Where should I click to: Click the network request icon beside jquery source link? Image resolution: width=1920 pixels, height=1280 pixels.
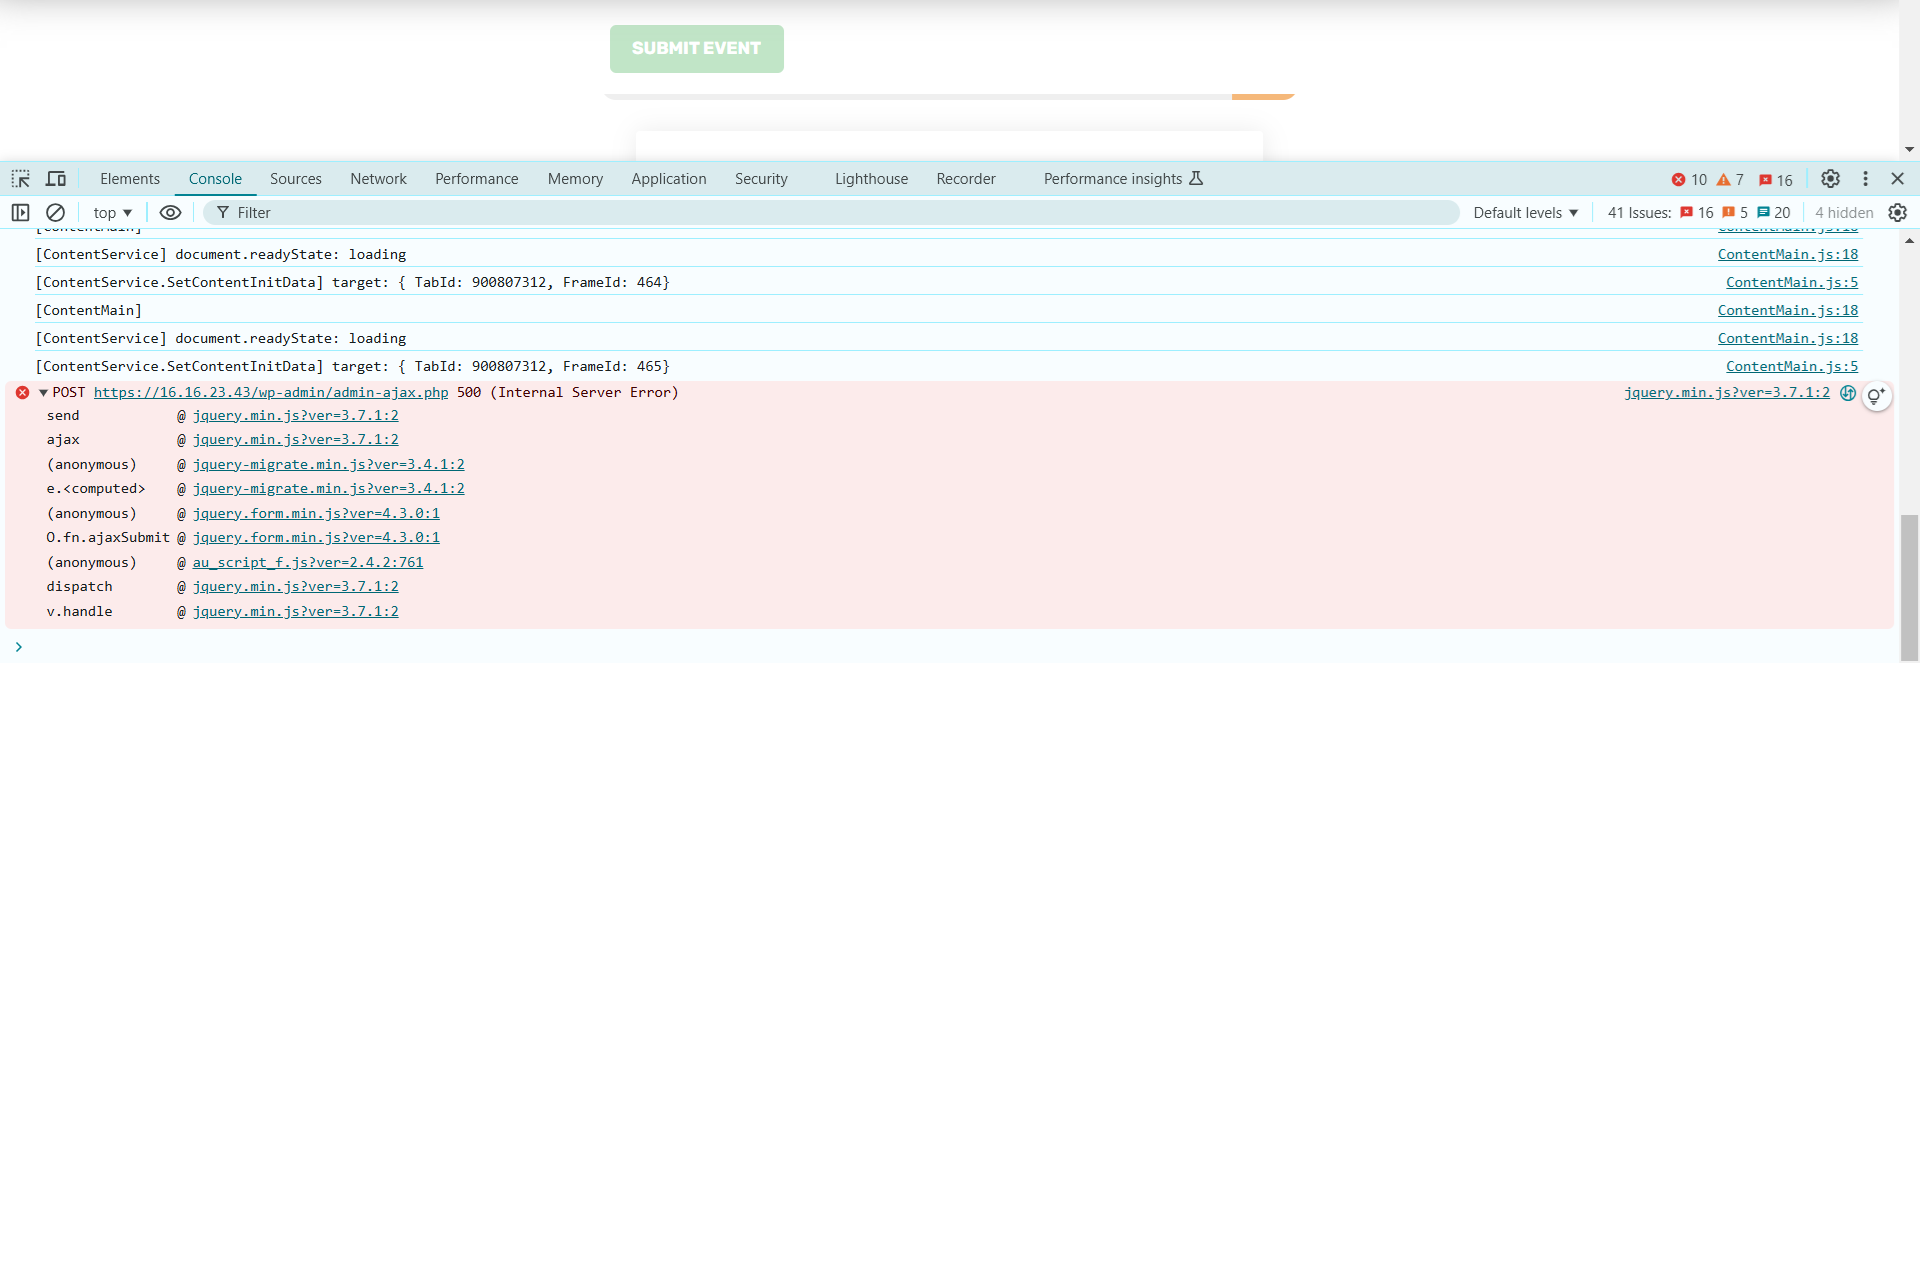[1848, 393]
